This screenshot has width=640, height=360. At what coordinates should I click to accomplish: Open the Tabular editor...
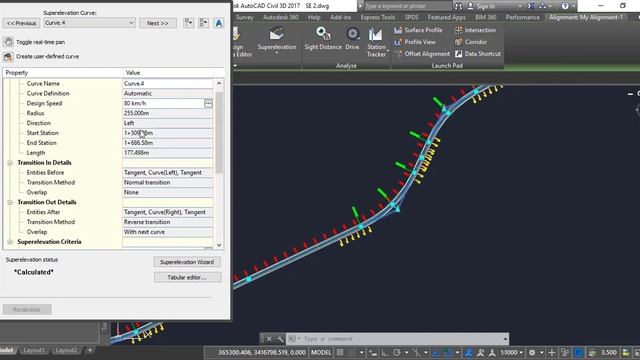(187, 277)
